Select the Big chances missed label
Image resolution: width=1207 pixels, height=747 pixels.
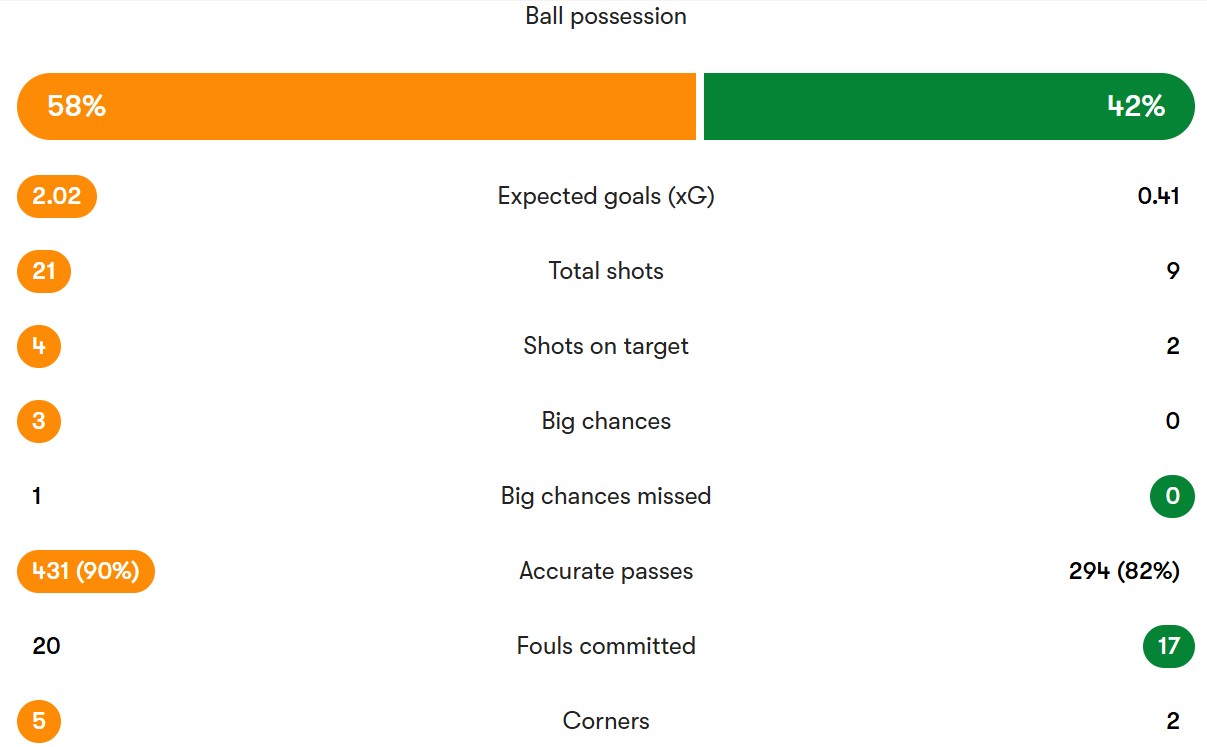[606, 496]
